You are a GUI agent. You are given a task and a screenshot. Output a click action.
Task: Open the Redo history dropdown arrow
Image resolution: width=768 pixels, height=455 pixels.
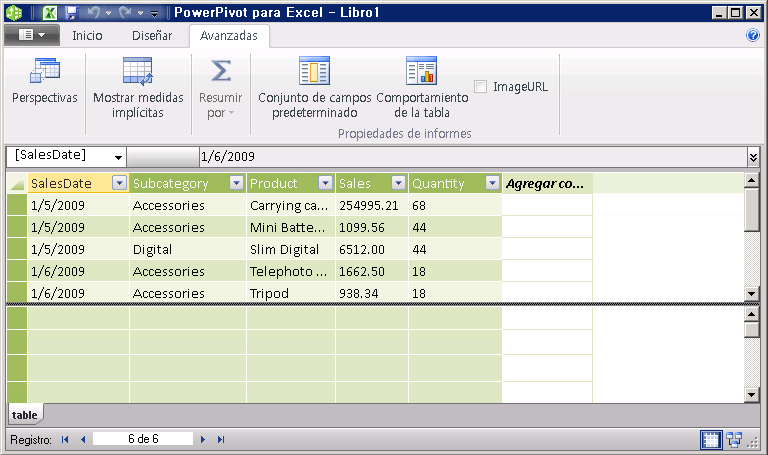click(x=140, y=13)
